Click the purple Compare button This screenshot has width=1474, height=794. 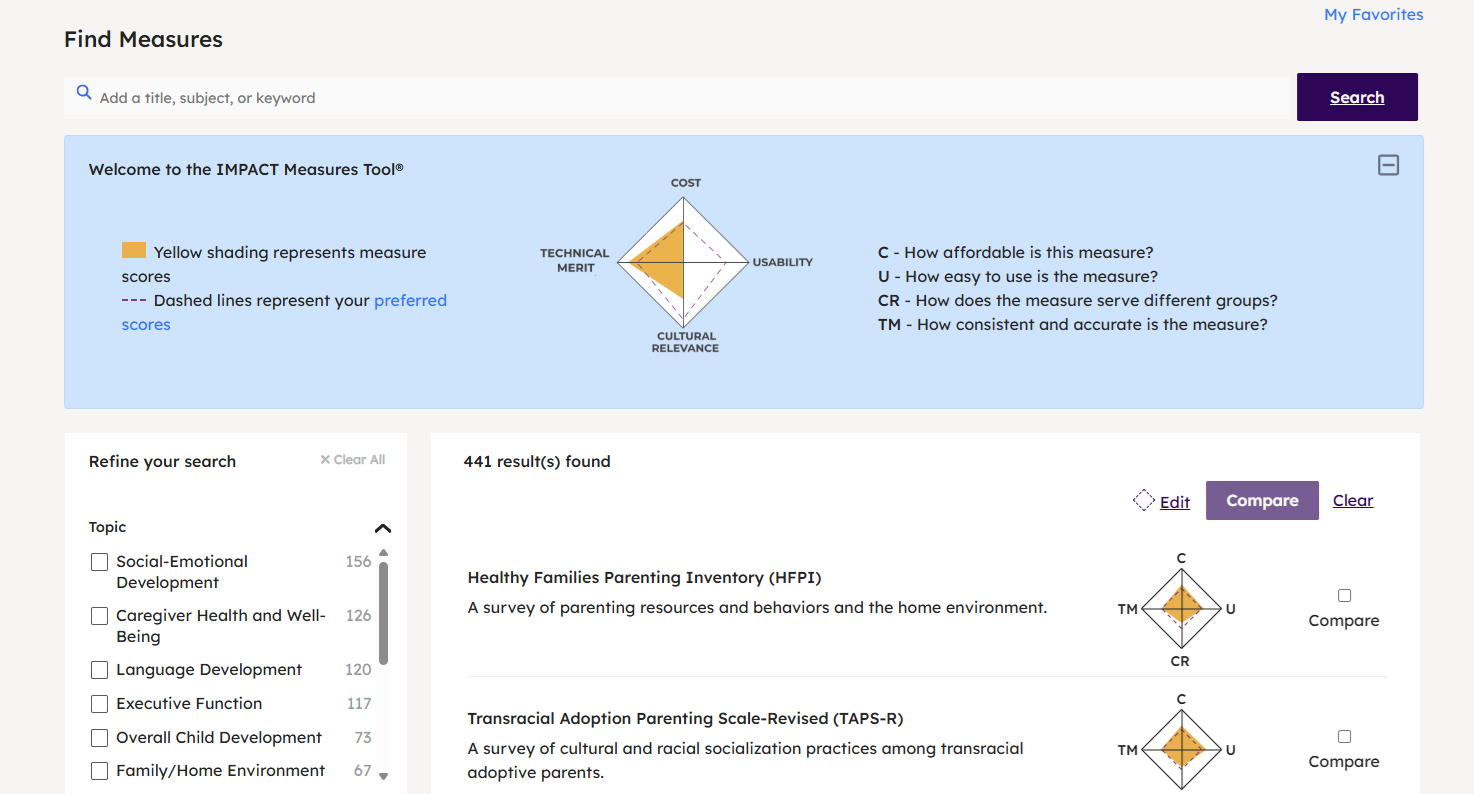tap(1262, 500)
